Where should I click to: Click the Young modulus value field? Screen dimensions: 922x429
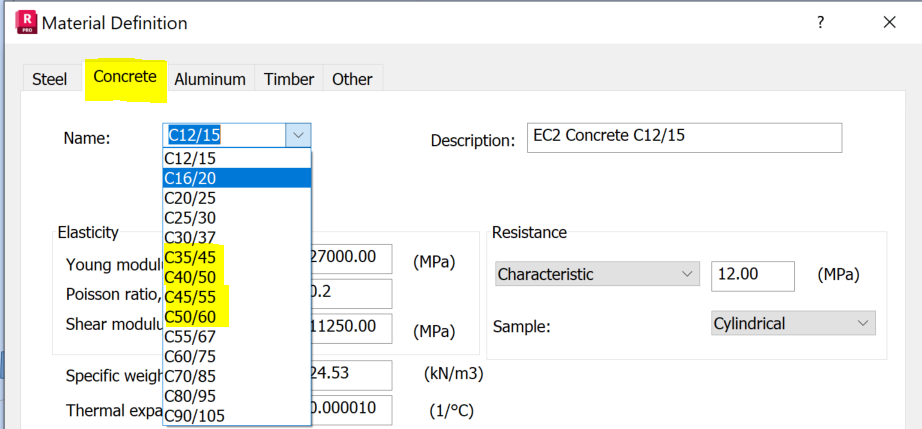click(351, 258)
